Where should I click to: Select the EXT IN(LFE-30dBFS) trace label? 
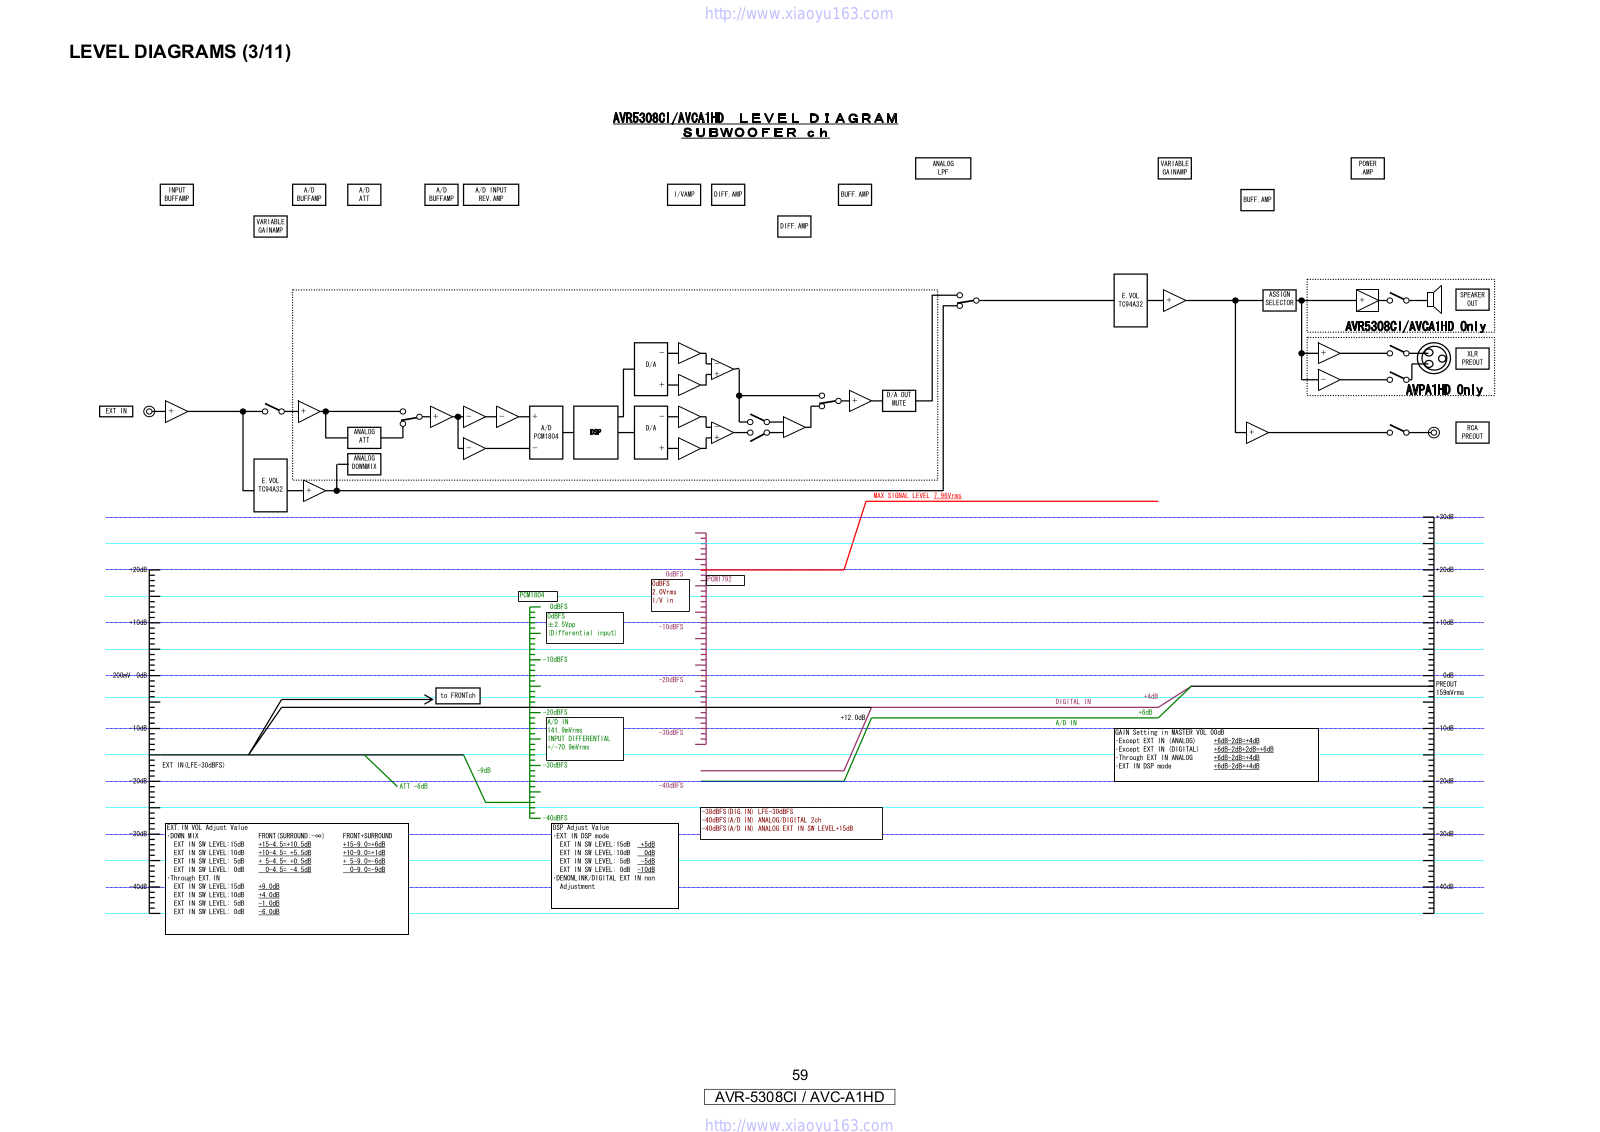(193, 765)
